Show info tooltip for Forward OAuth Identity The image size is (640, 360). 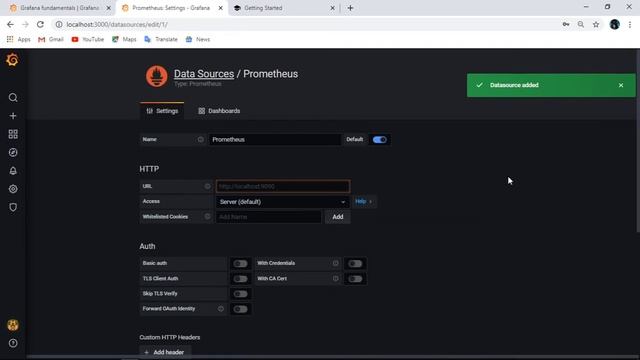click(x=221, y=309)
